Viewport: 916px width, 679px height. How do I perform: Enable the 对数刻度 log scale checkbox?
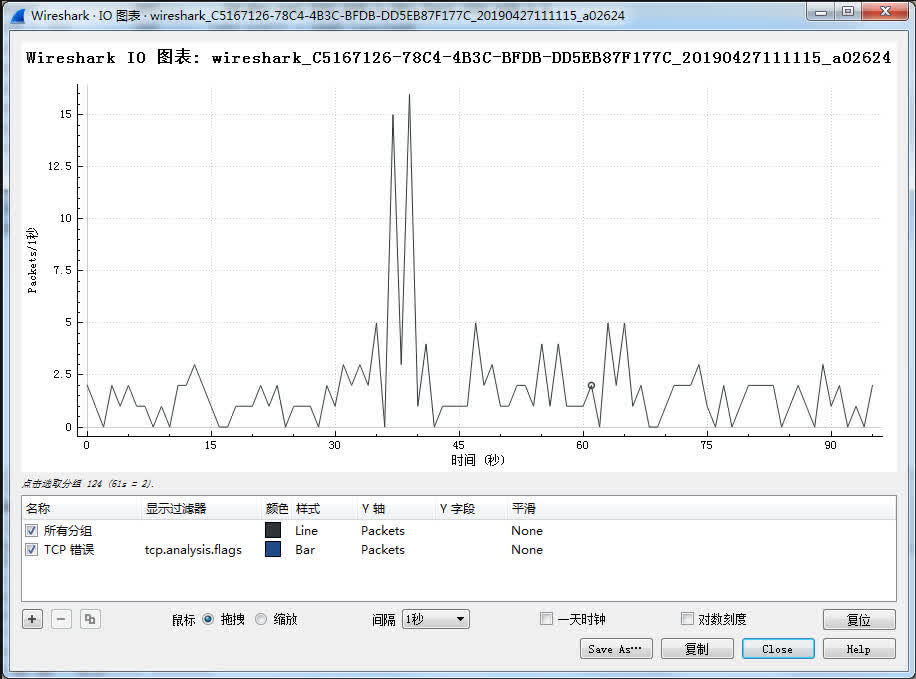click(687, 619)
